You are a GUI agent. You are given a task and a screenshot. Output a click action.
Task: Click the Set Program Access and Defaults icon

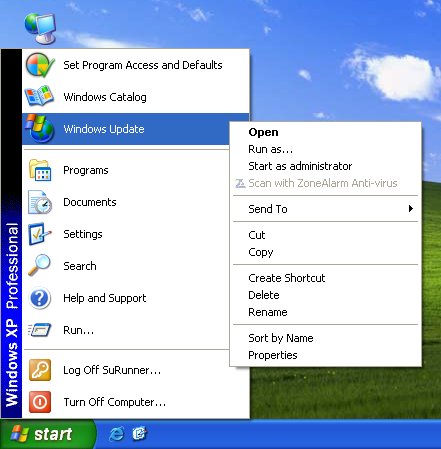40,65
